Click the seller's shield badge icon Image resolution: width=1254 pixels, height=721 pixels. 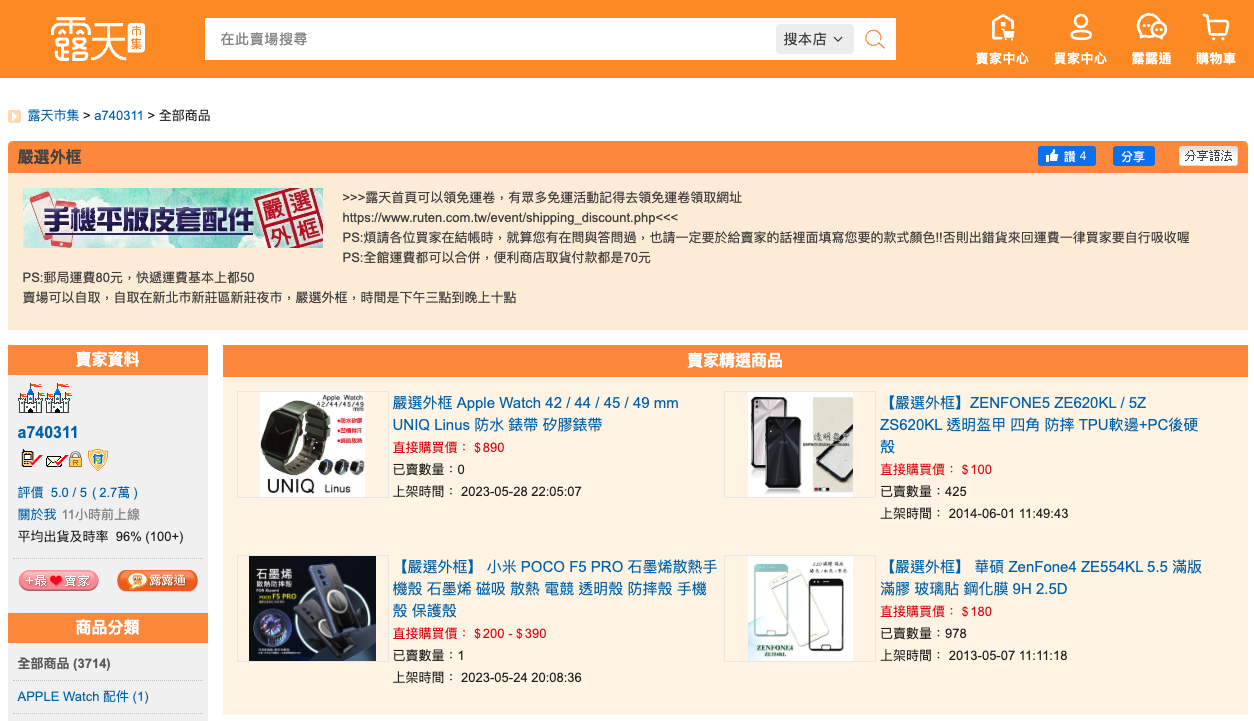coord(97,460)
